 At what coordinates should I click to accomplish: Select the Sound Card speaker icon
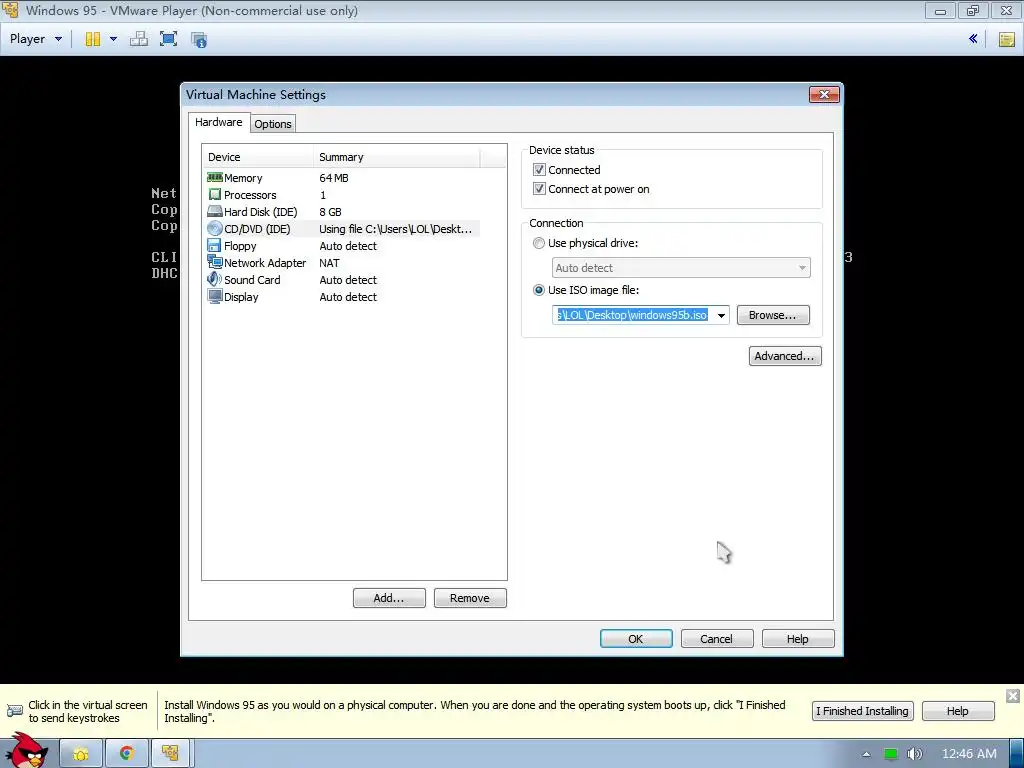coord(215,280)
